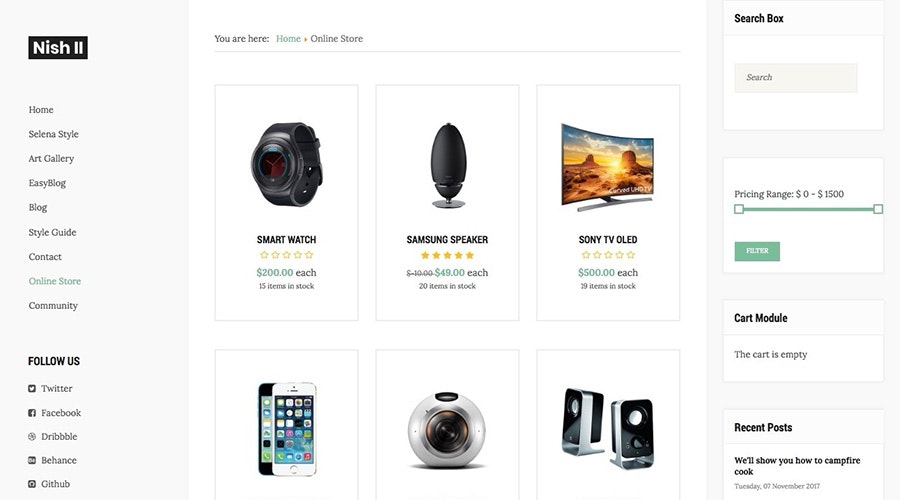Open the Selena Style menu item

(x=53, y=134)
